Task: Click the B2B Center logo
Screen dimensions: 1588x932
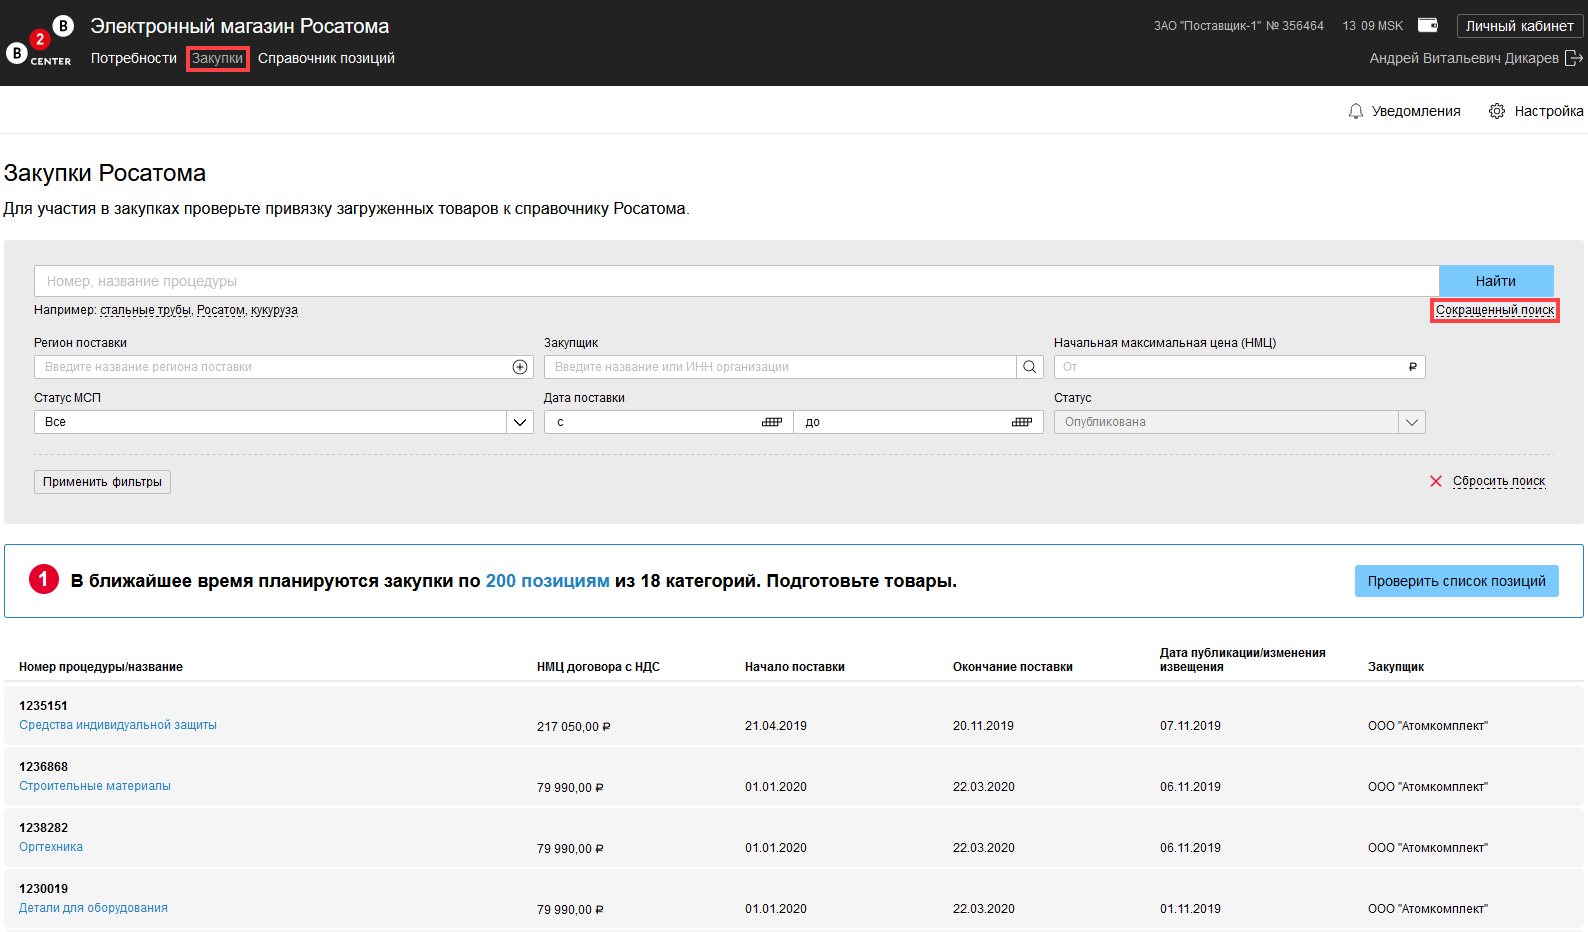Action: coord(39,42)
